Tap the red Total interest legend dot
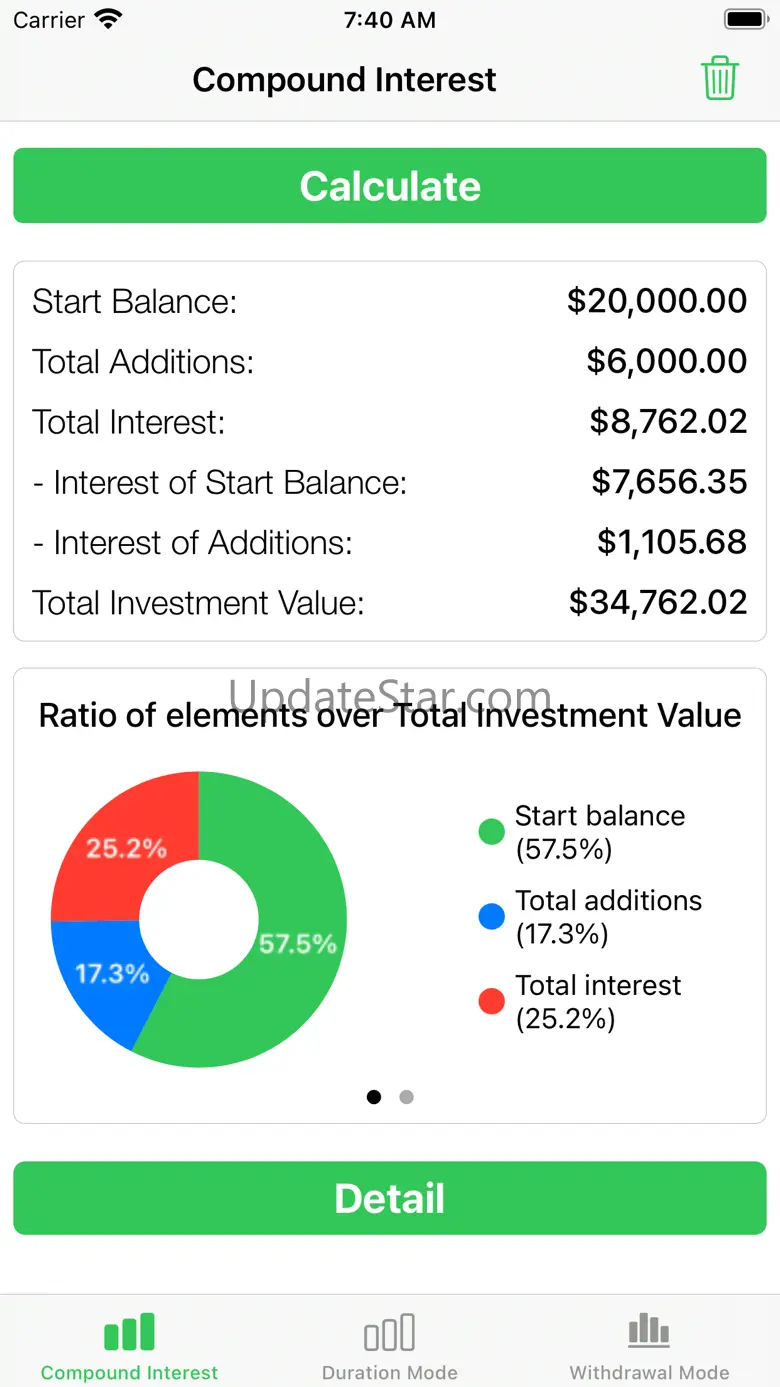 pyautogui.click(x=491, y=1001)
